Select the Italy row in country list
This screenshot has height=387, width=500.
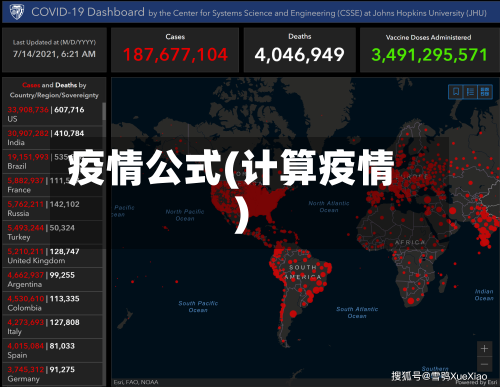53,327
